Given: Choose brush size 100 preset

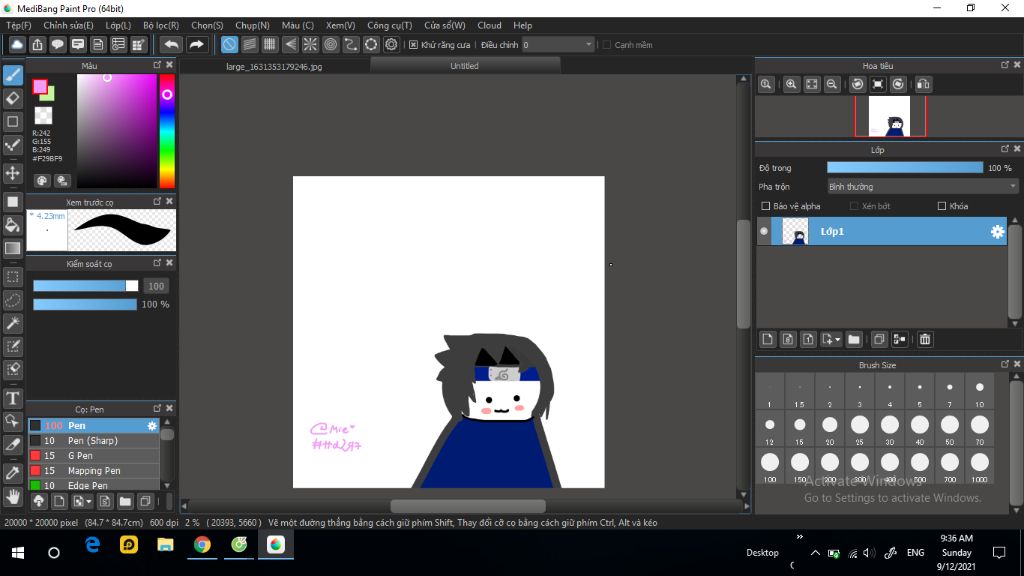Looking at the screenshot, I should coord(770,466).
